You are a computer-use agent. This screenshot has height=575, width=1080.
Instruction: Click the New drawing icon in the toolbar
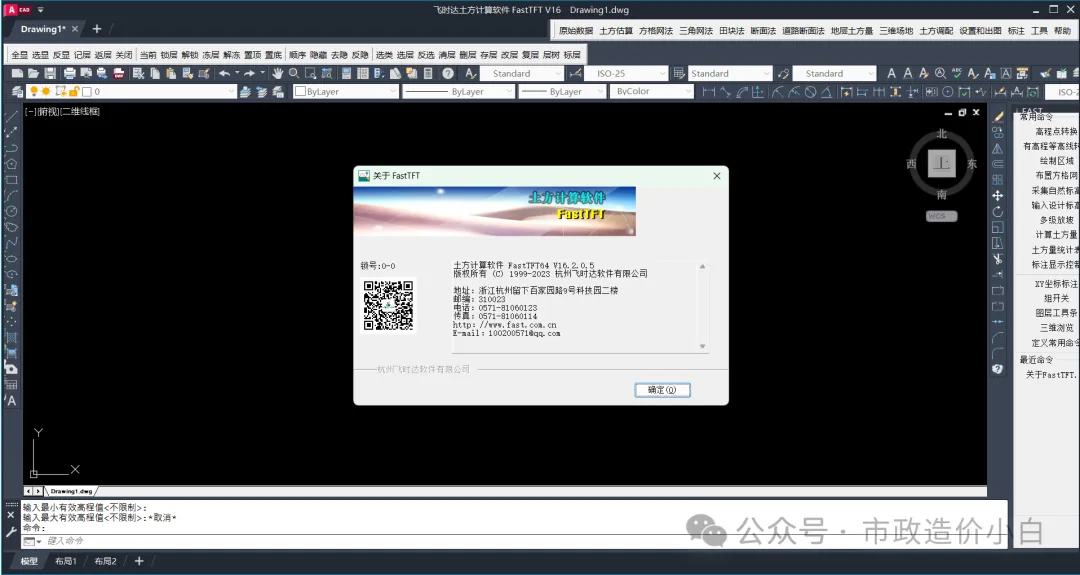click(x=17, y=73)
